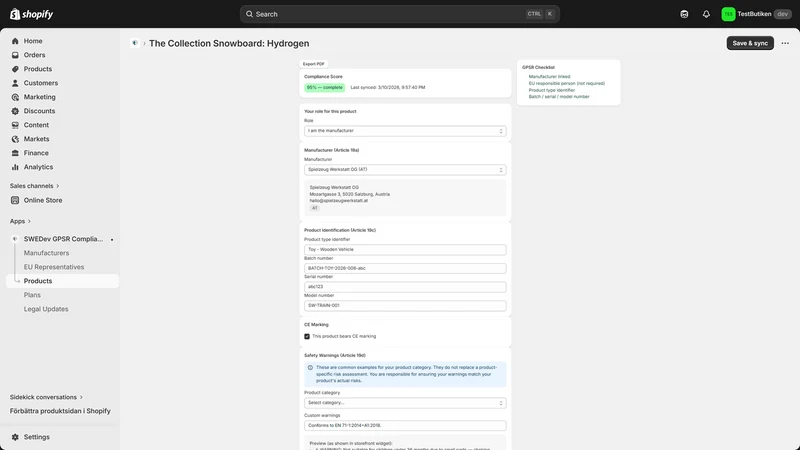The height and width of the screenshot is (450, 800).
Task: Click the Markets globe icon
Action: tap(15, 139)
